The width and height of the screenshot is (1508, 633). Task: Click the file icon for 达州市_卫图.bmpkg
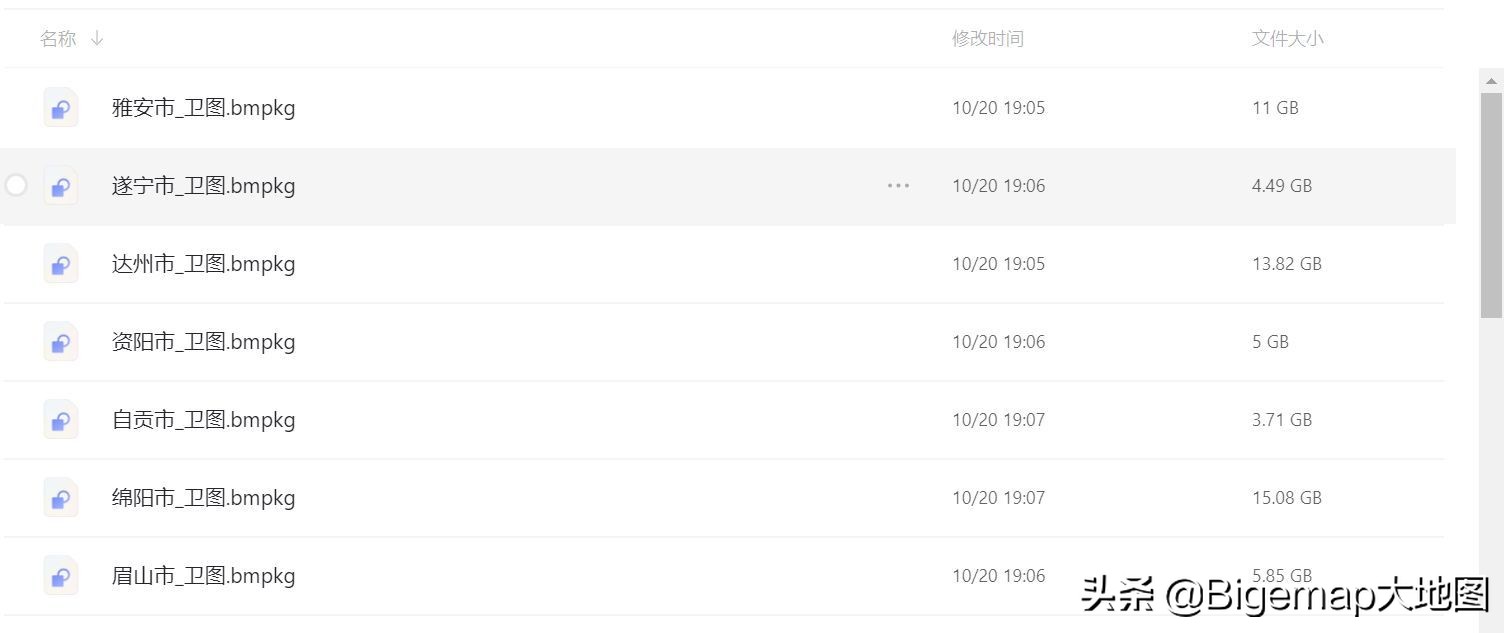point(61,264)
